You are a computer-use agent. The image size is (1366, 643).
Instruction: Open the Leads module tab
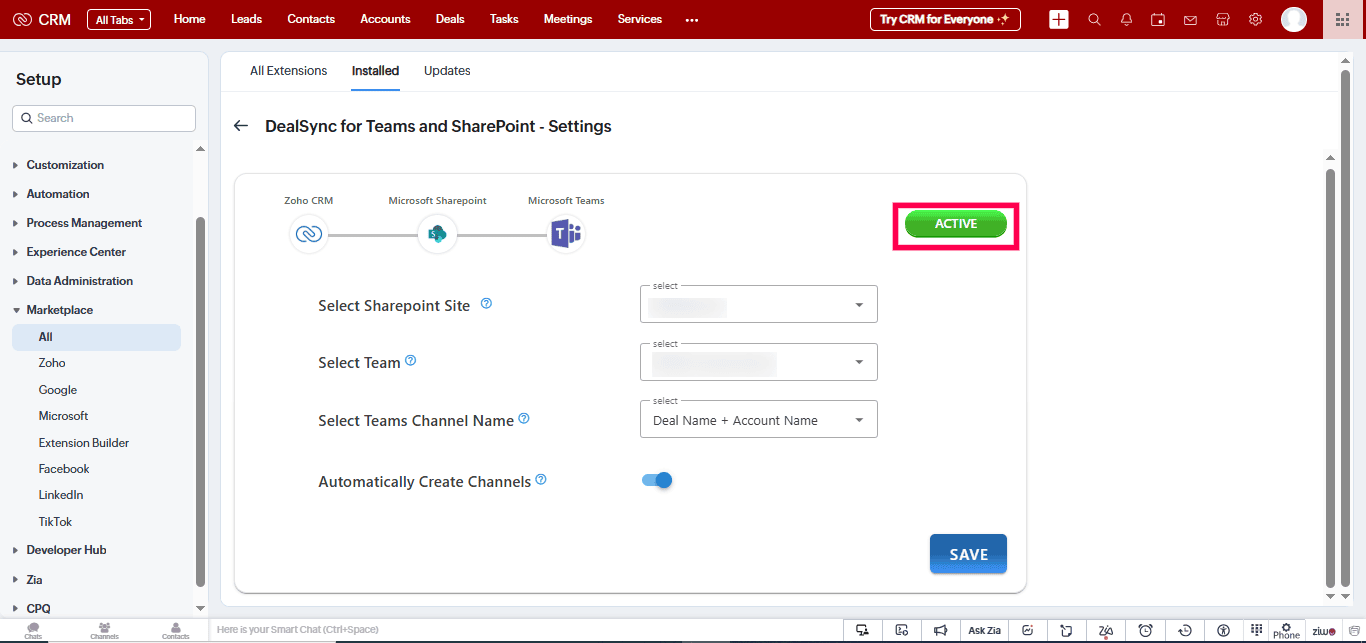tap(246, 19)
